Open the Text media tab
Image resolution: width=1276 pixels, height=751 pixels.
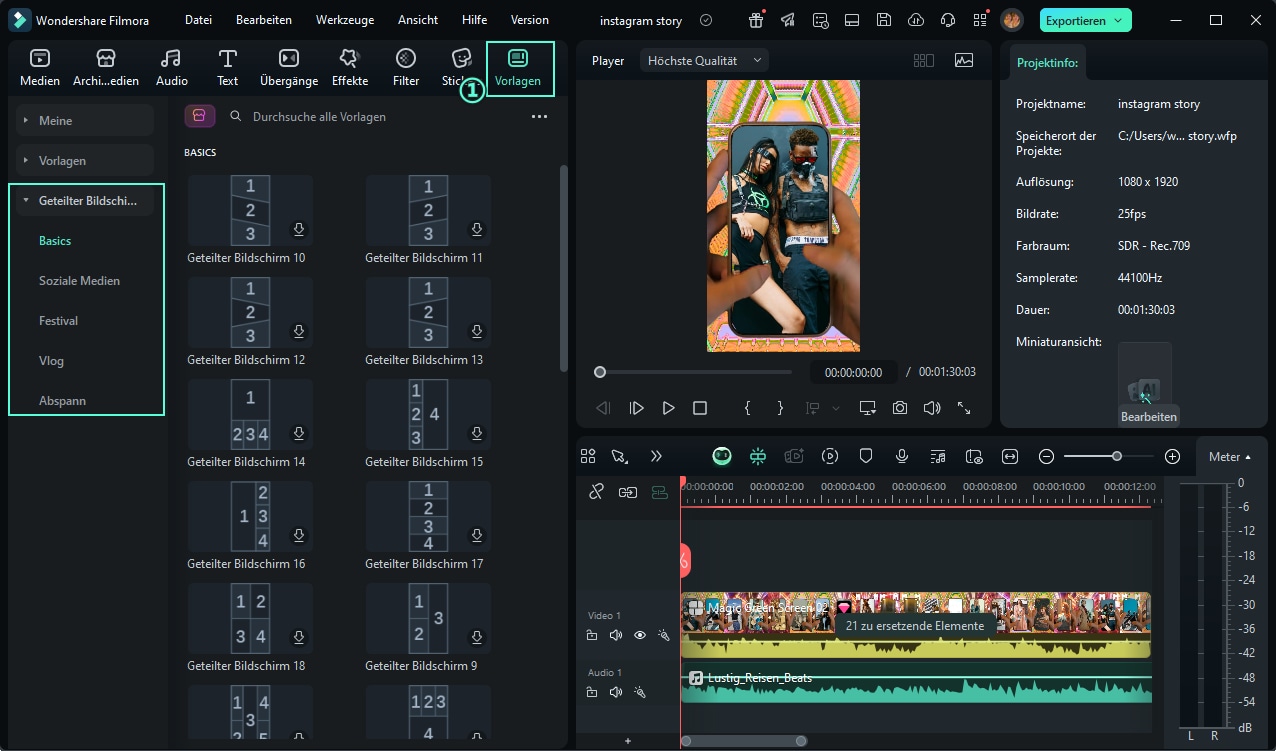point(228,68)
